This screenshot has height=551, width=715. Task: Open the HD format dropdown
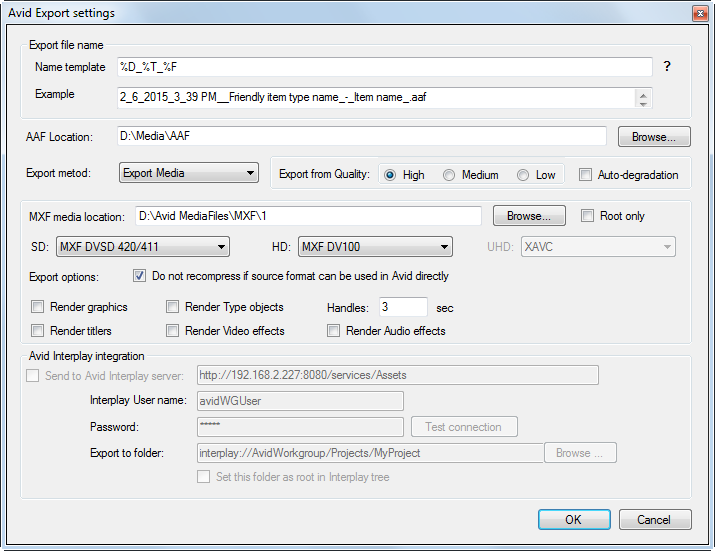click(x=375, y=247)
